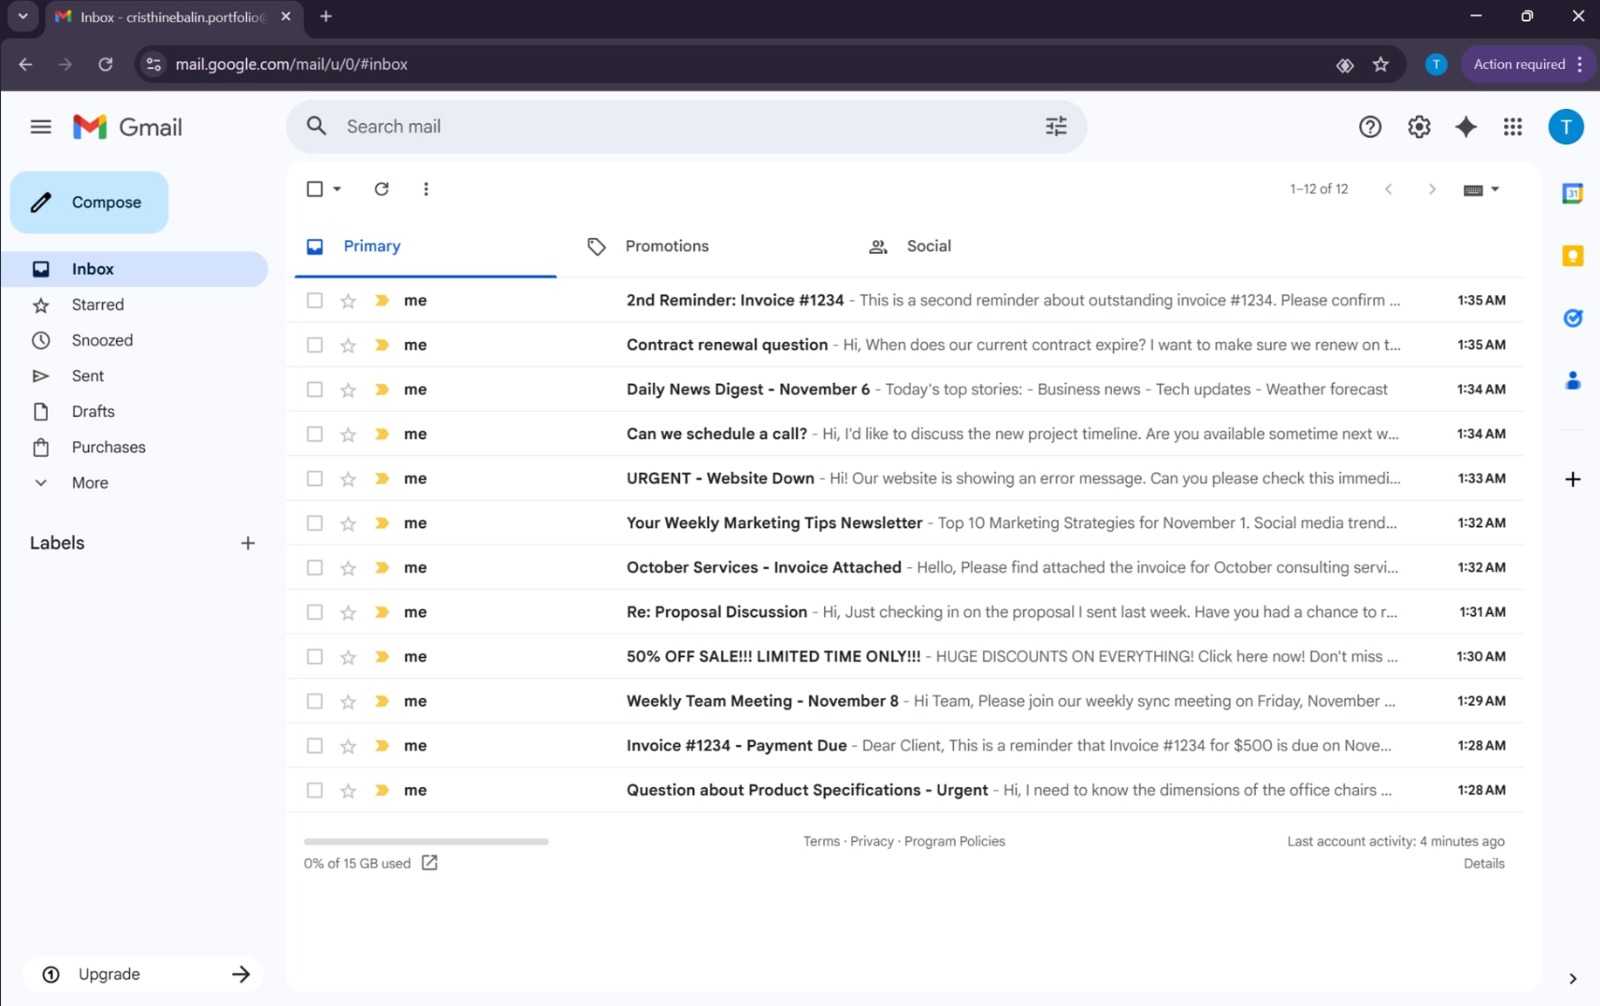Open the Terms link
1600x1006 pixels.
click(821, 841)
